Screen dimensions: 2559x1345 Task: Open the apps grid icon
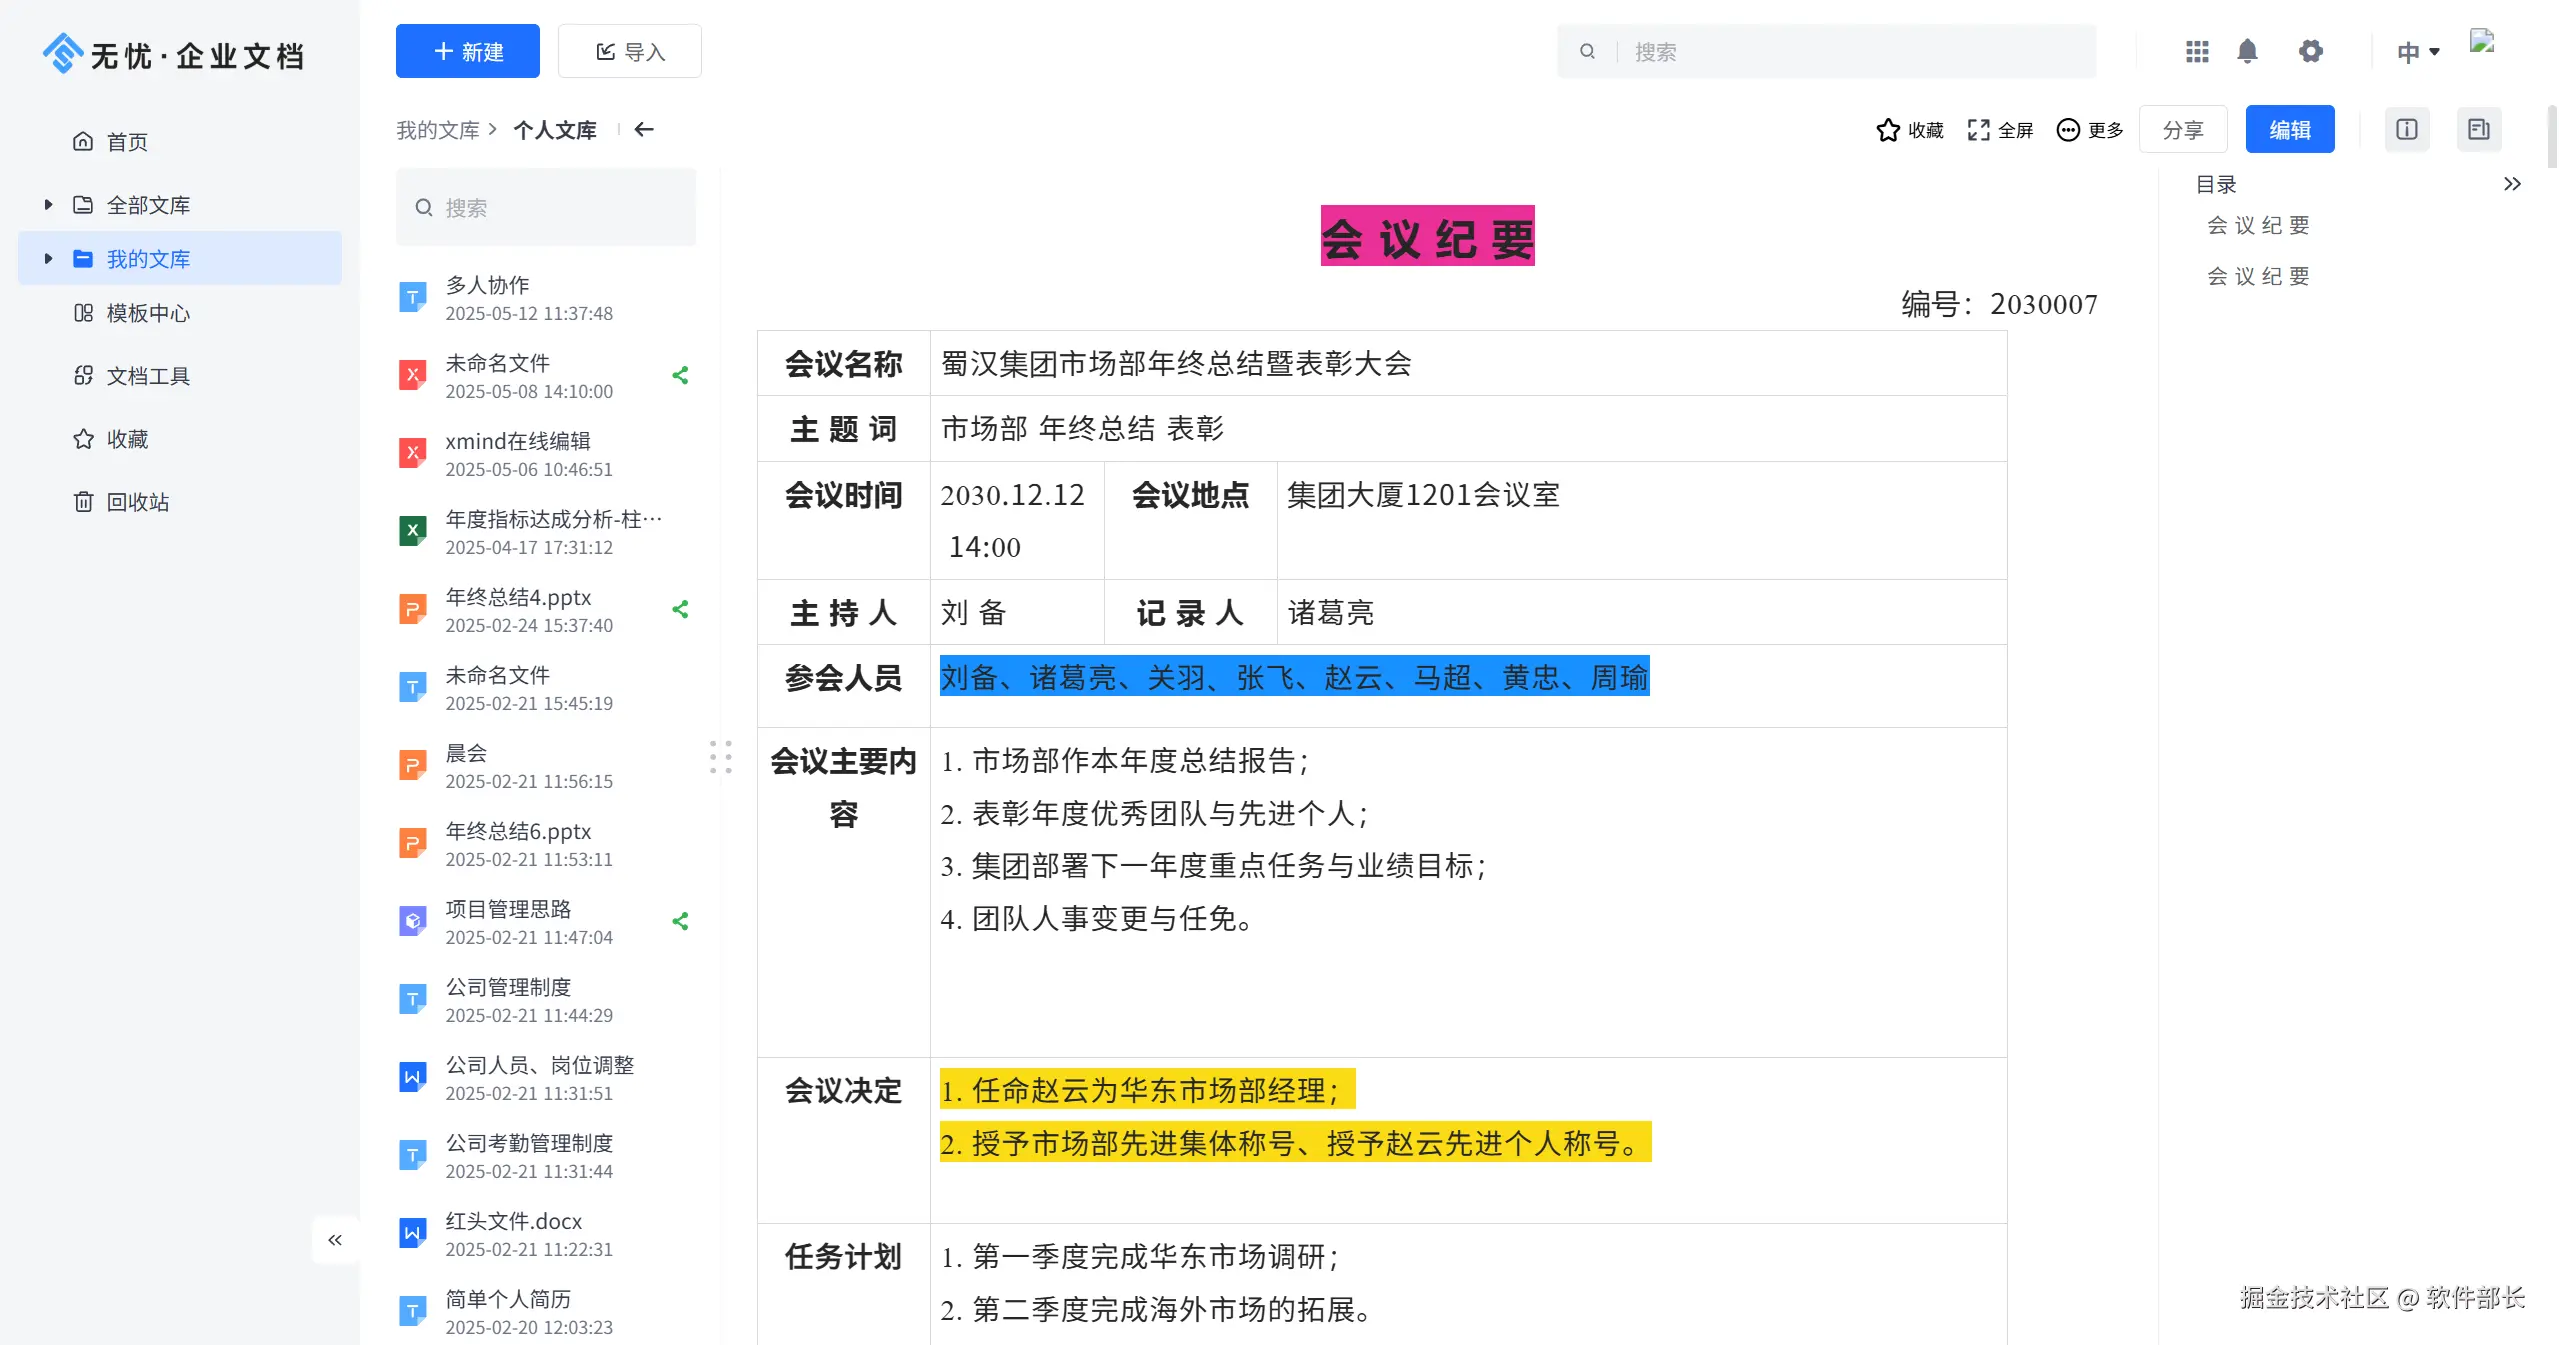click(2197, 51)
